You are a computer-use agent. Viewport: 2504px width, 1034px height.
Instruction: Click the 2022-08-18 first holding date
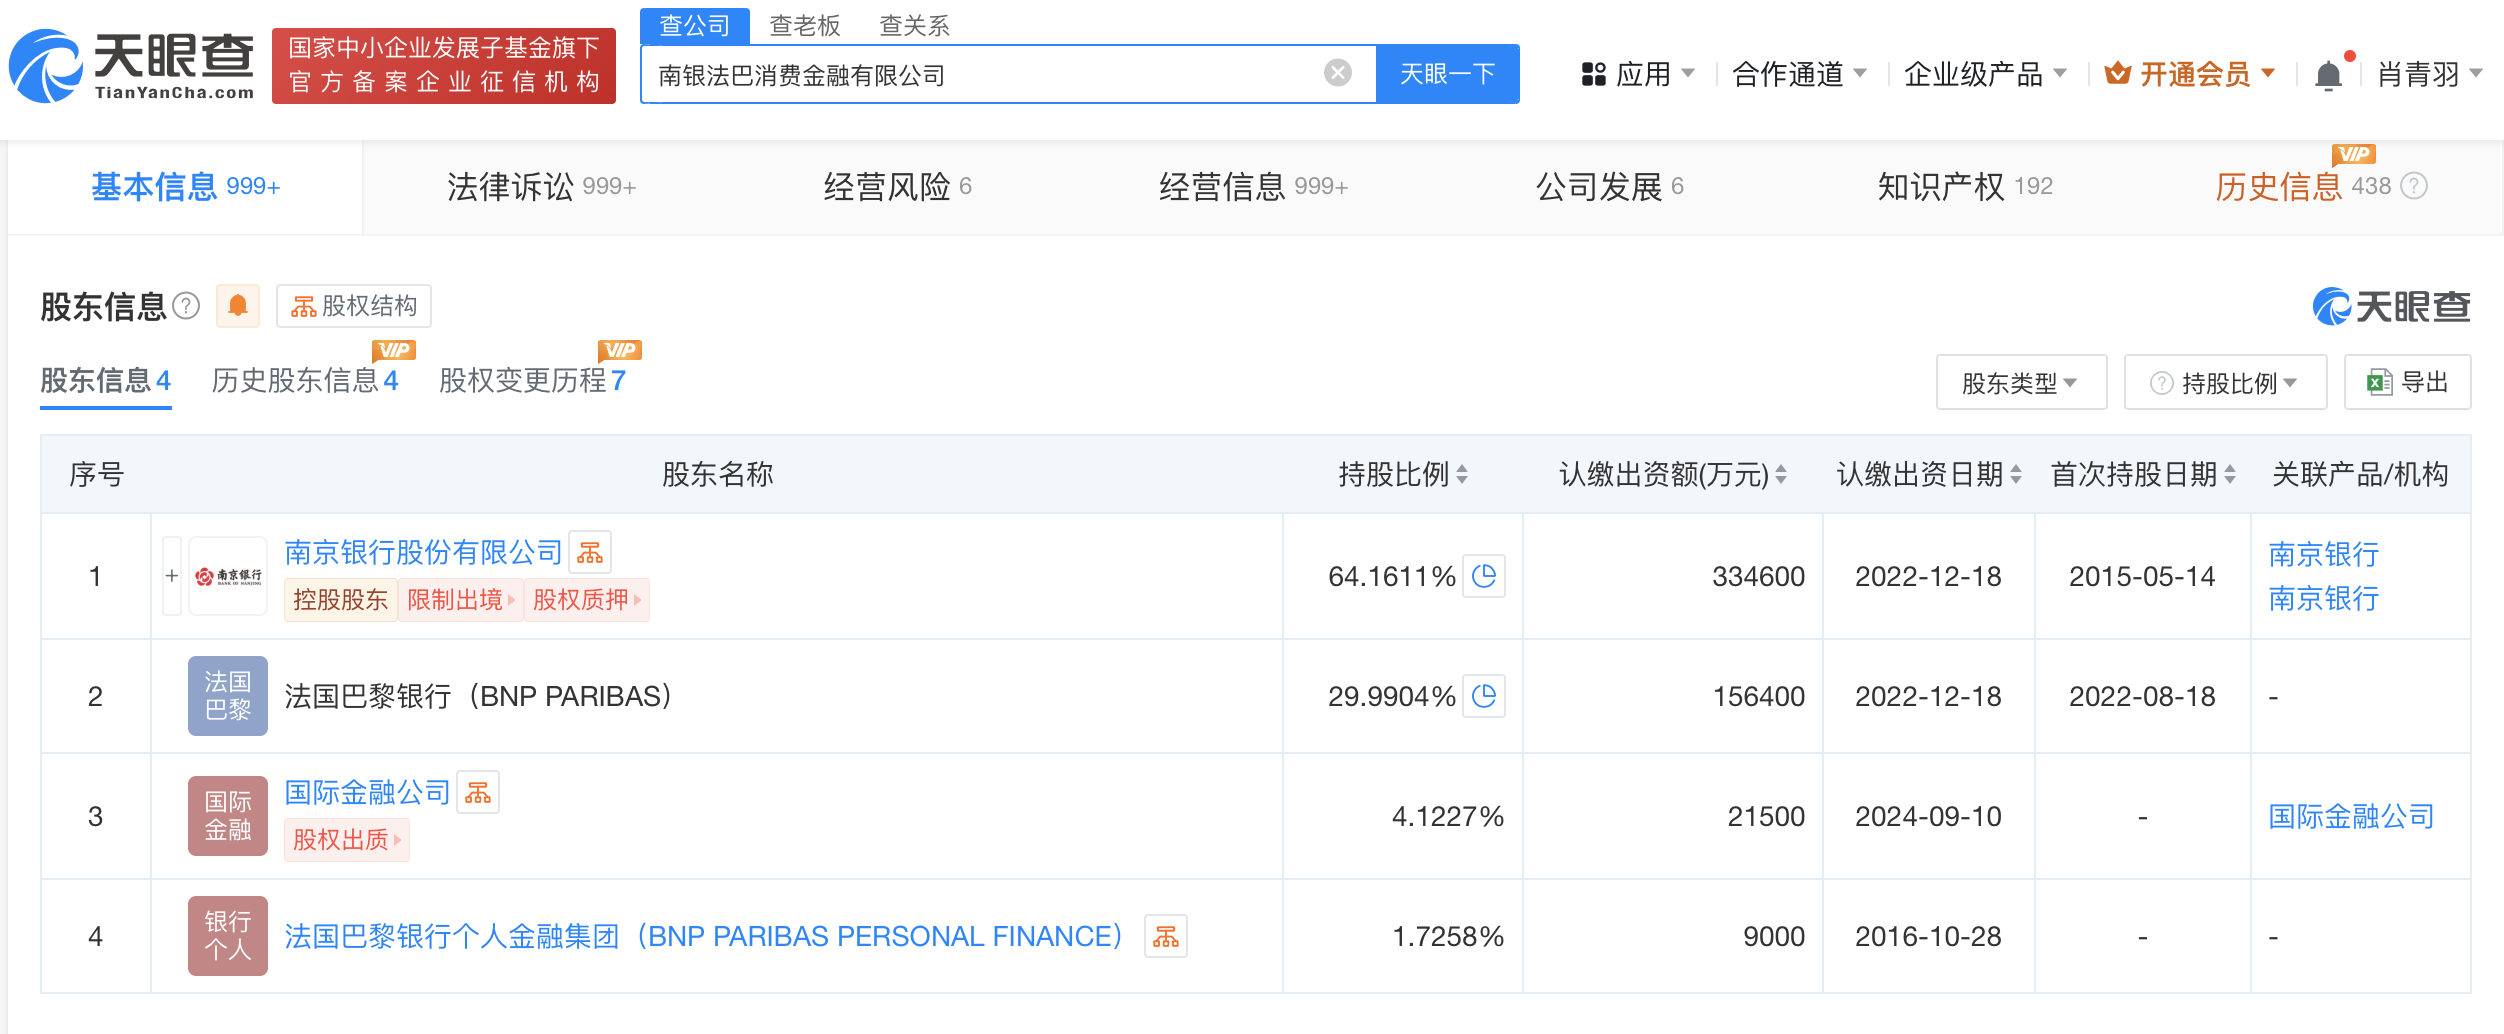pos(2142,696)
